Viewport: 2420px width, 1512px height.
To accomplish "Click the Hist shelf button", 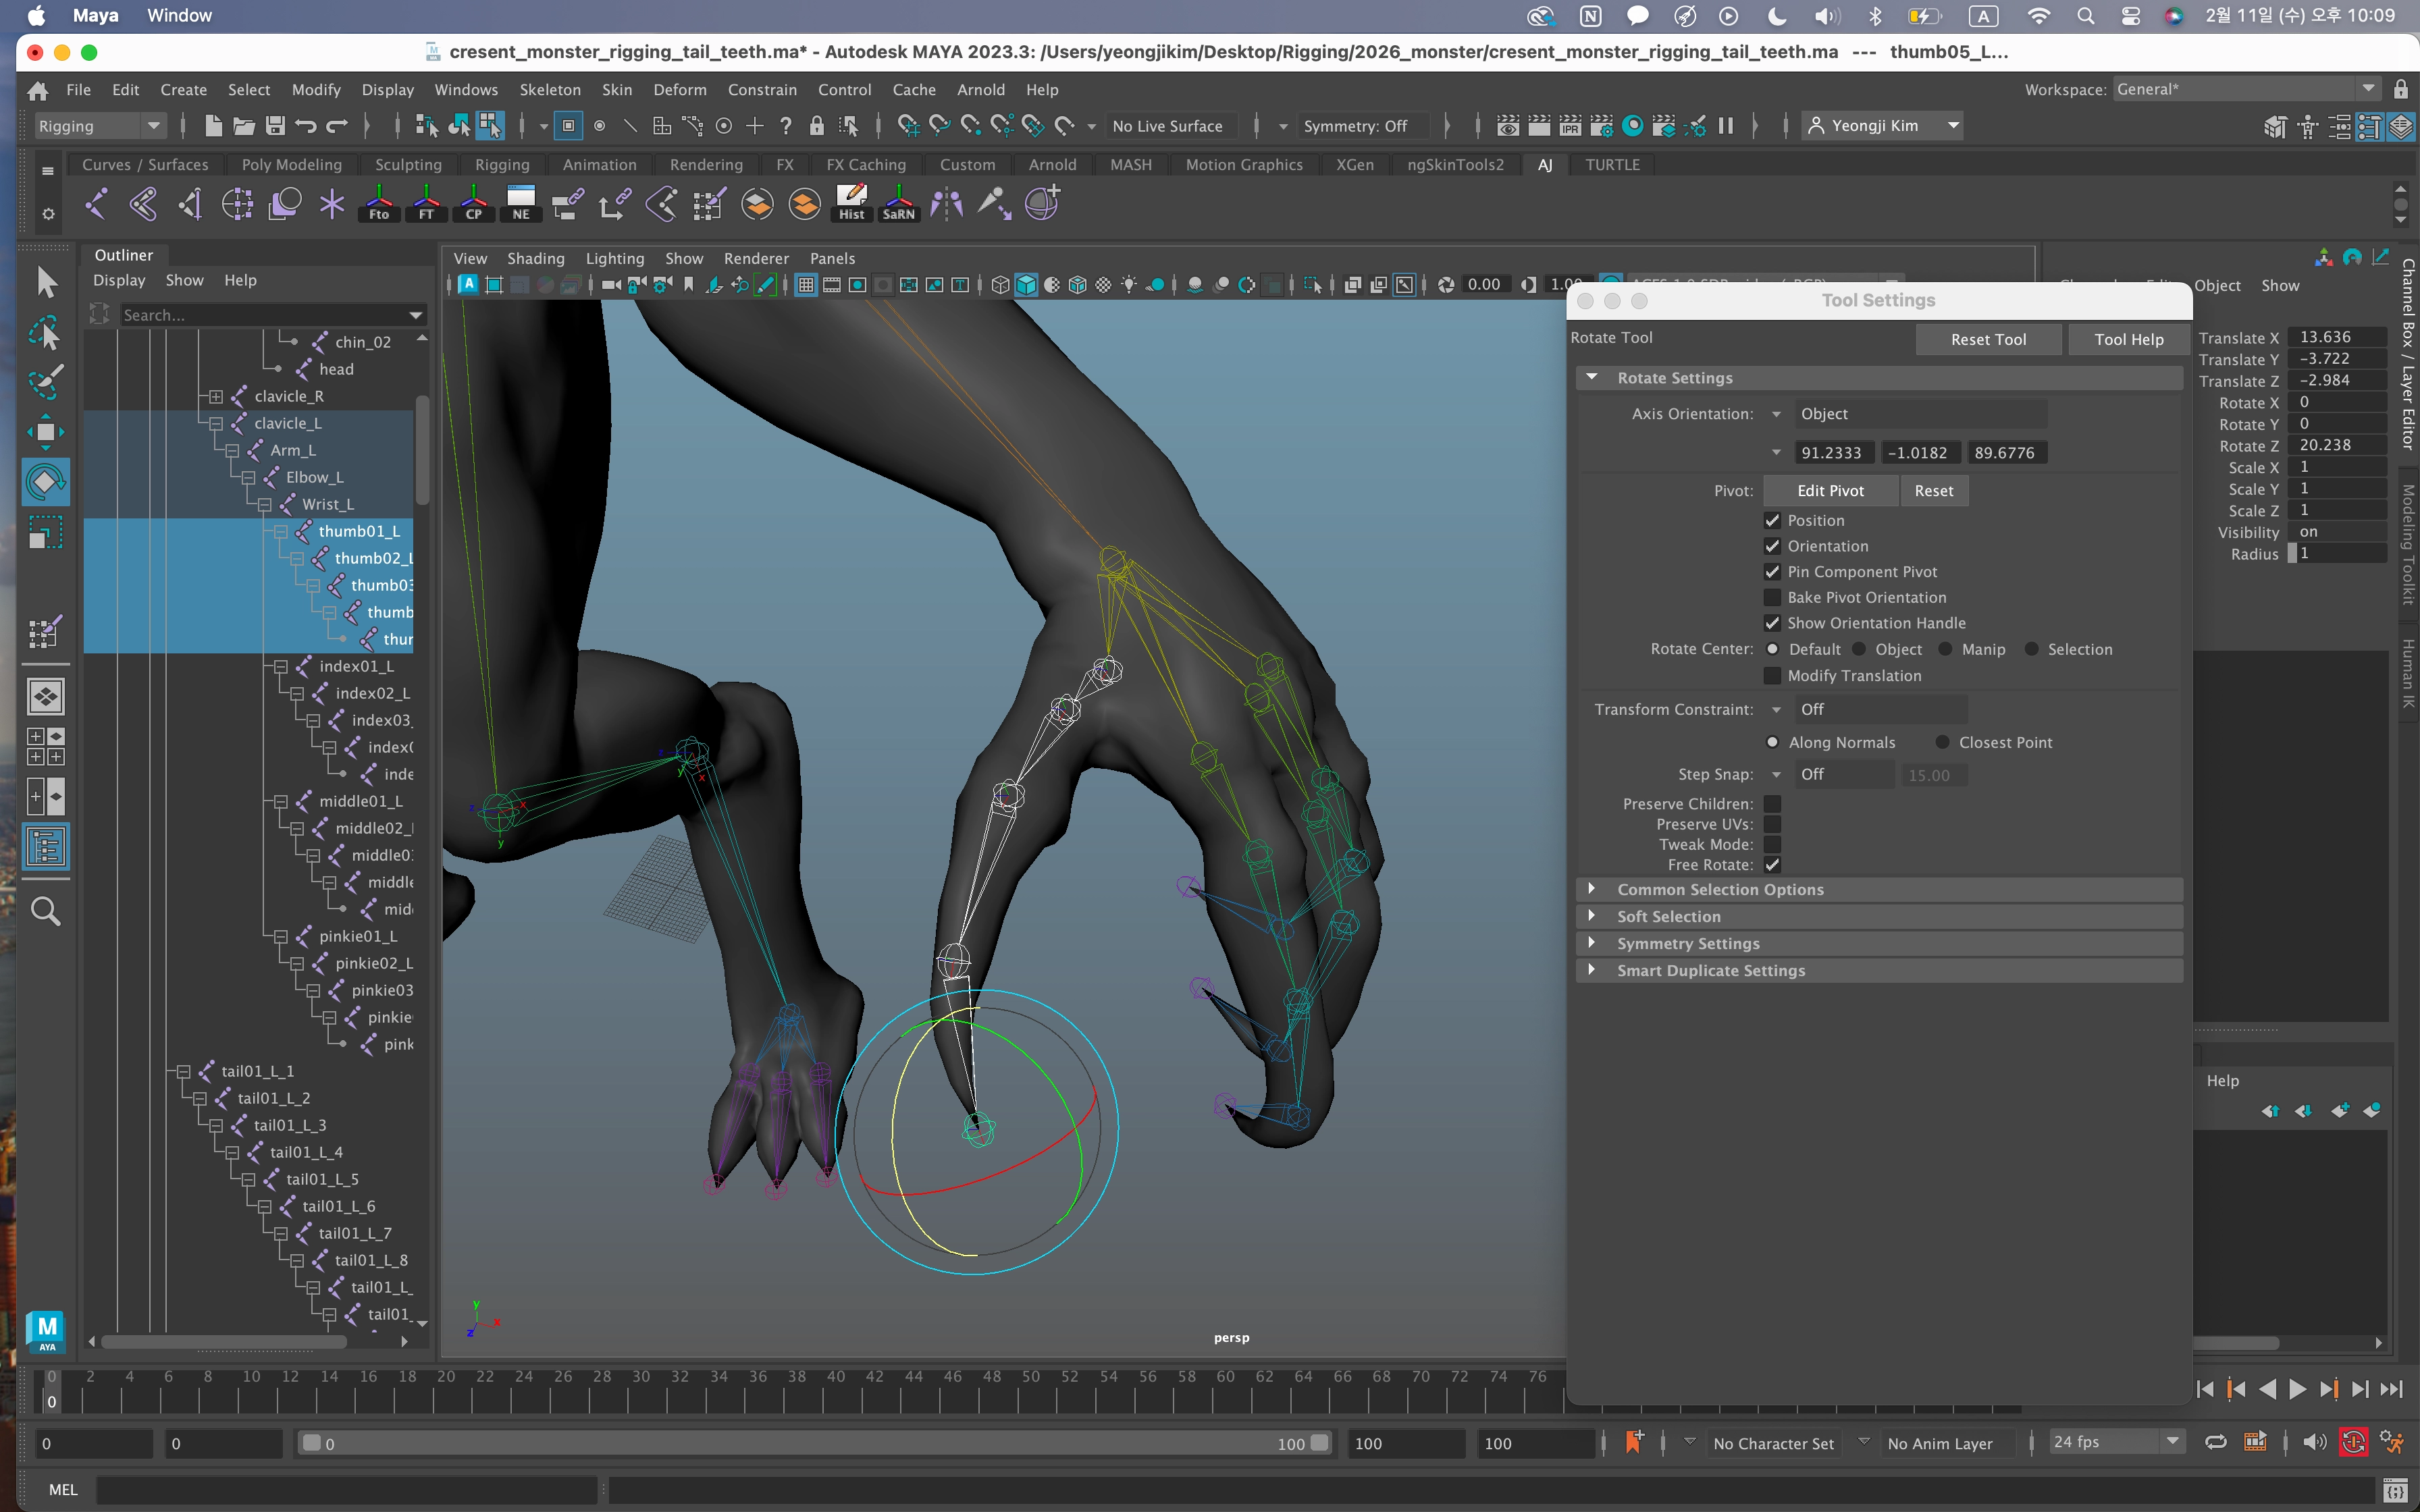I will pos(851,203).
